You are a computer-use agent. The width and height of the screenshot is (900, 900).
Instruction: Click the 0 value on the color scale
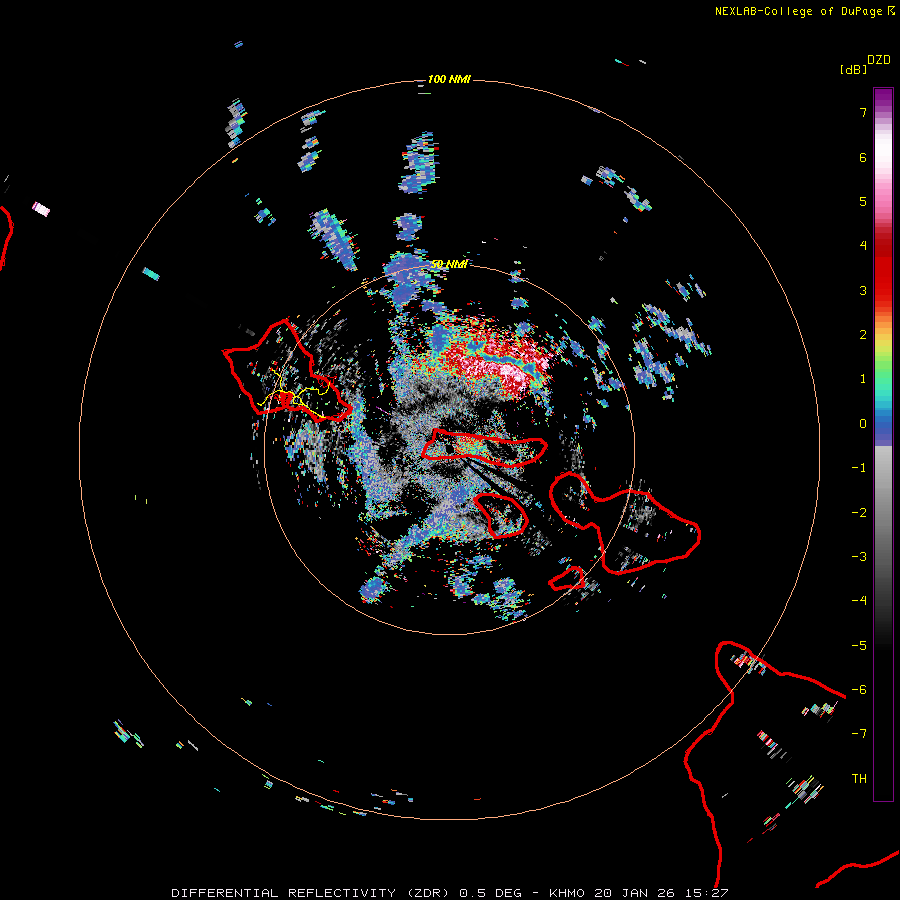(x=863, y=424)
